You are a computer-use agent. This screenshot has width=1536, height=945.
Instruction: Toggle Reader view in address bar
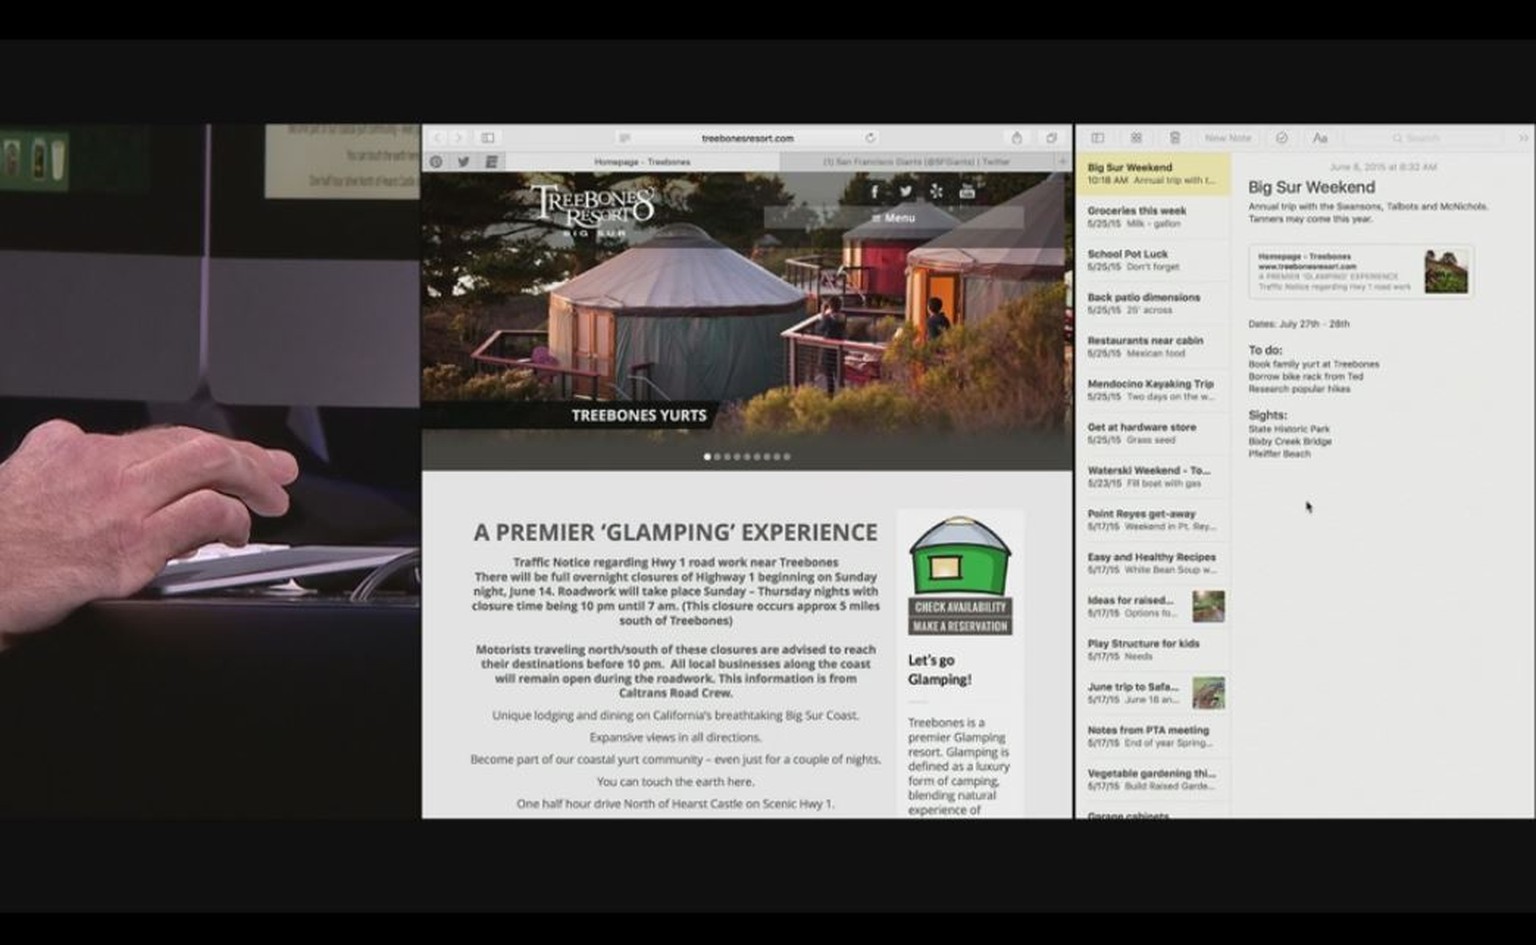point(625,138)
